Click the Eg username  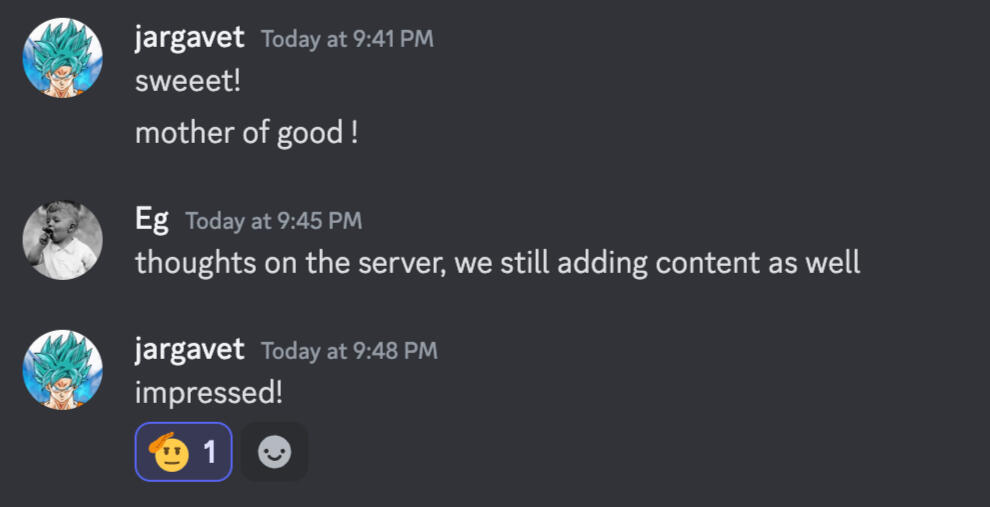pos(152,220)
